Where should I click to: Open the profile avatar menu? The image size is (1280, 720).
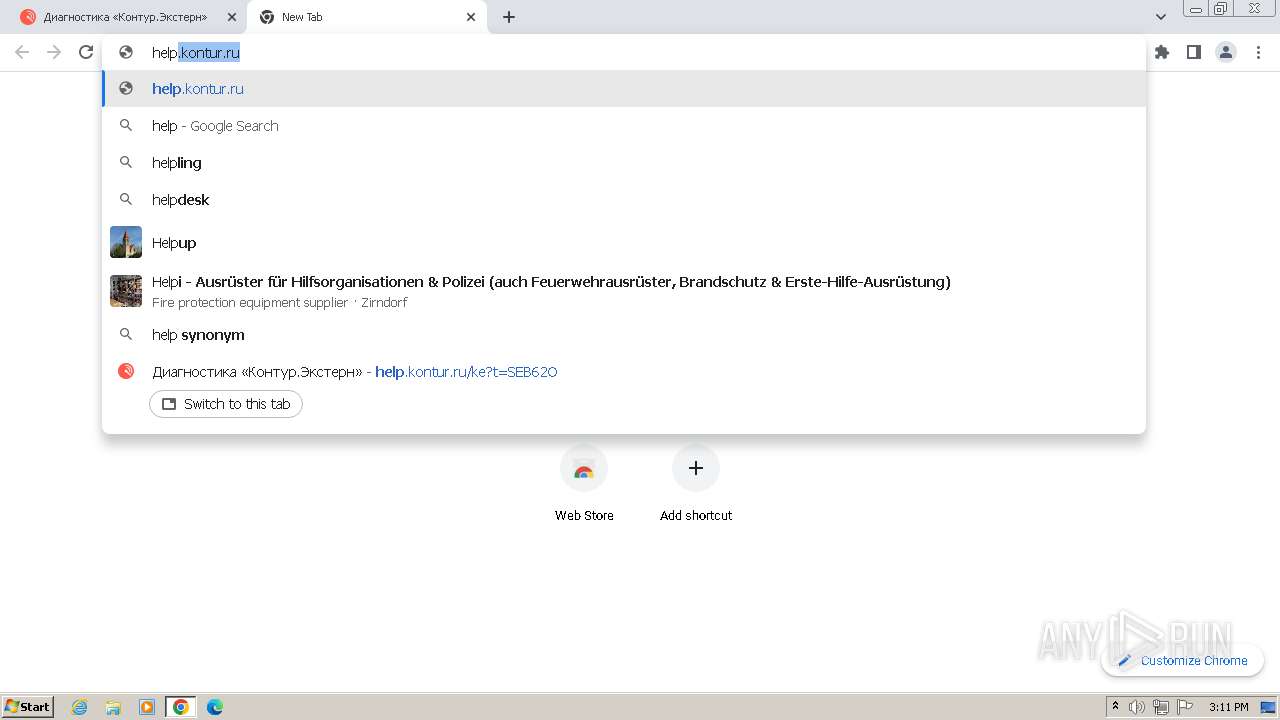click(1226, 52)
